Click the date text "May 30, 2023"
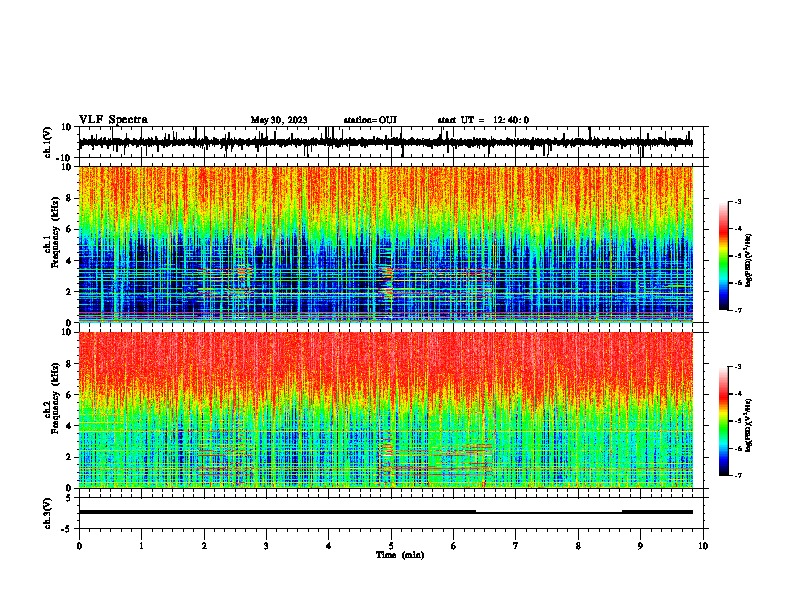The image size is (792, 612). tap(279, 120)
